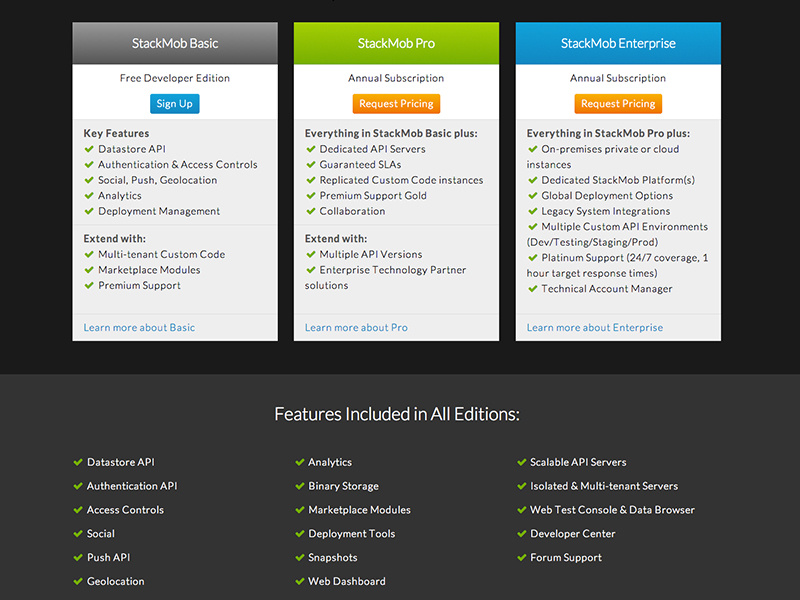Click 'Social' in all-editions list
The width and height of the screenshot is (800, 600).
click(101, 534)
